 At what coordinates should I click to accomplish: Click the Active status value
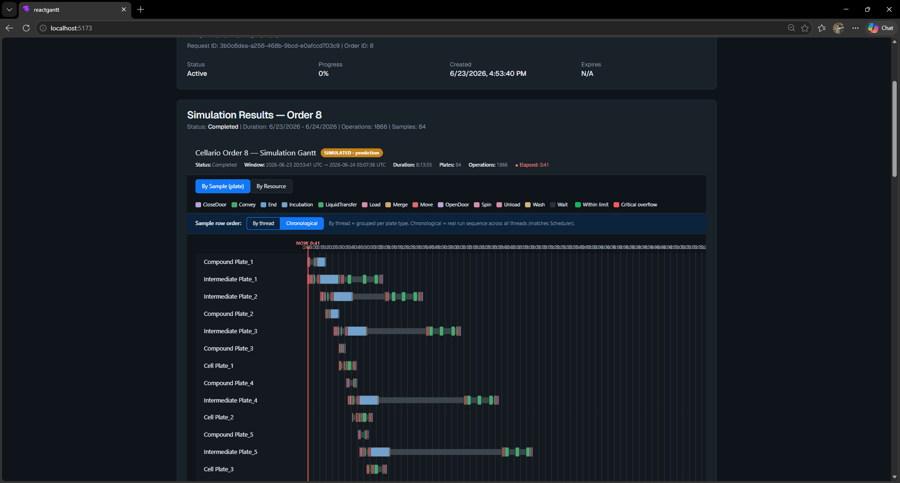tap(197, 74)
